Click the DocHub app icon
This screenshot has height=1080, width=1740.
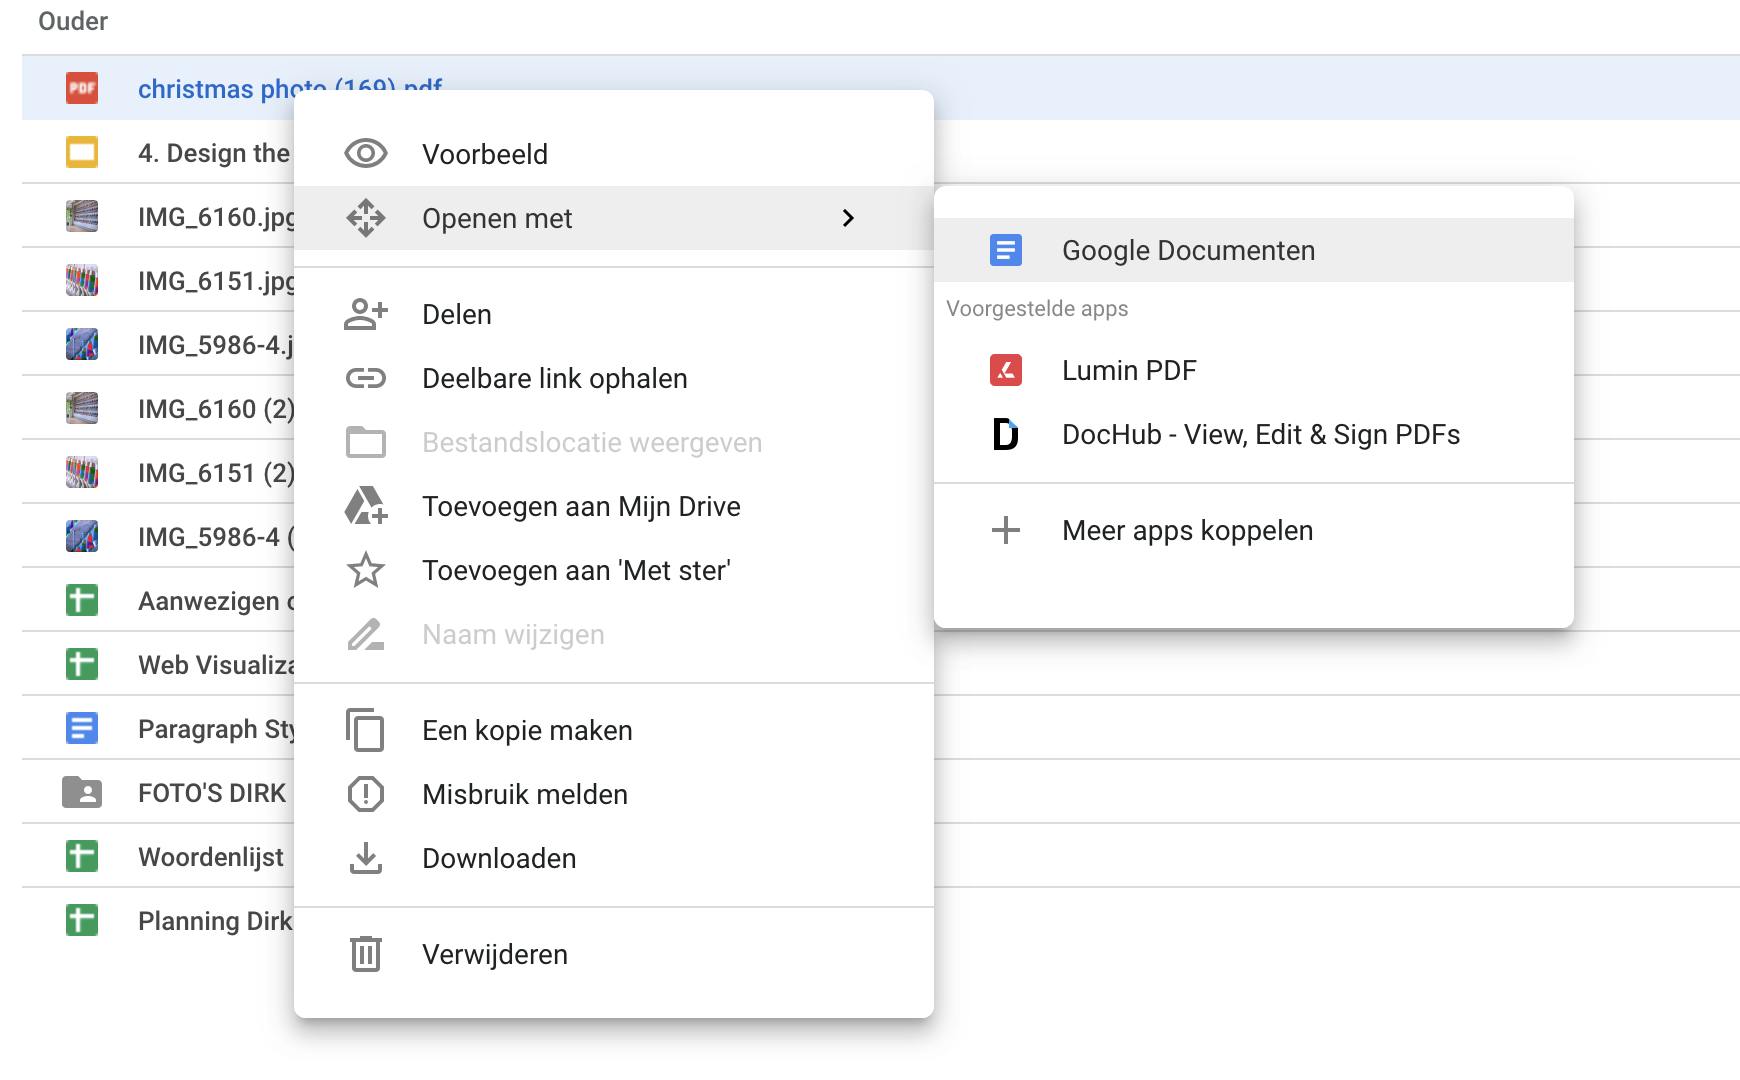[x=1005, y=434]
